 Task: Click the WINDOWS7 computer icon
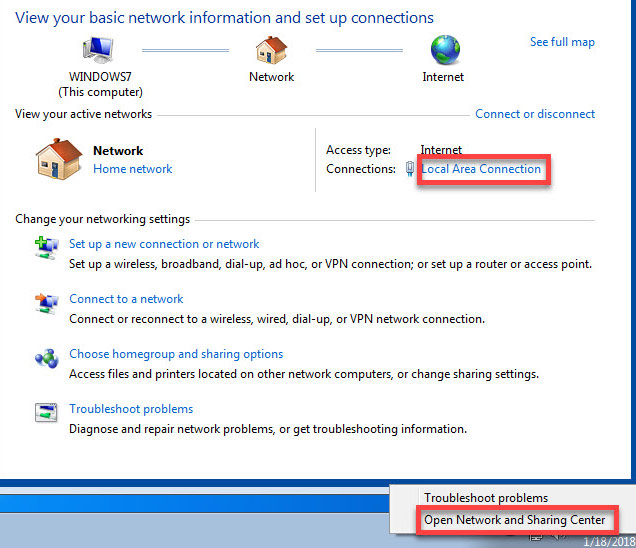(98, 49)
